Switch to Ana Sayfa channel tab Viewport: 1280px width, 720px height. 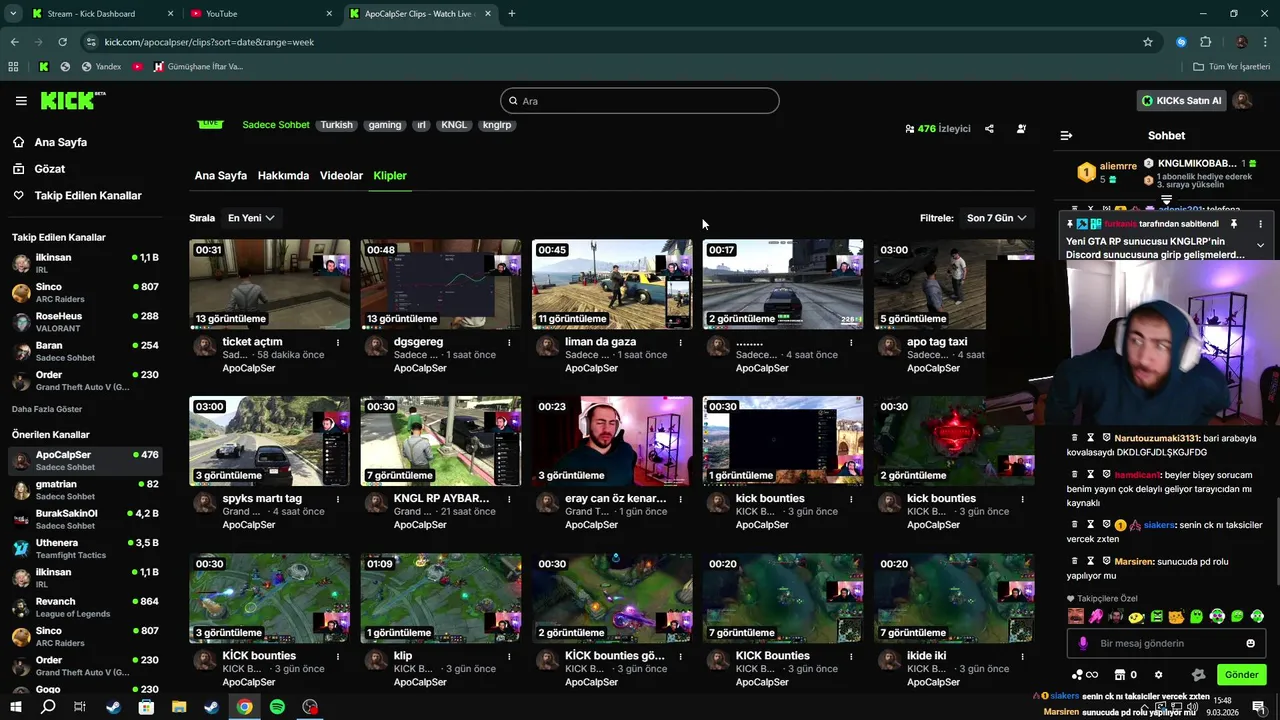pyautogui.click(x=221, y=175)
